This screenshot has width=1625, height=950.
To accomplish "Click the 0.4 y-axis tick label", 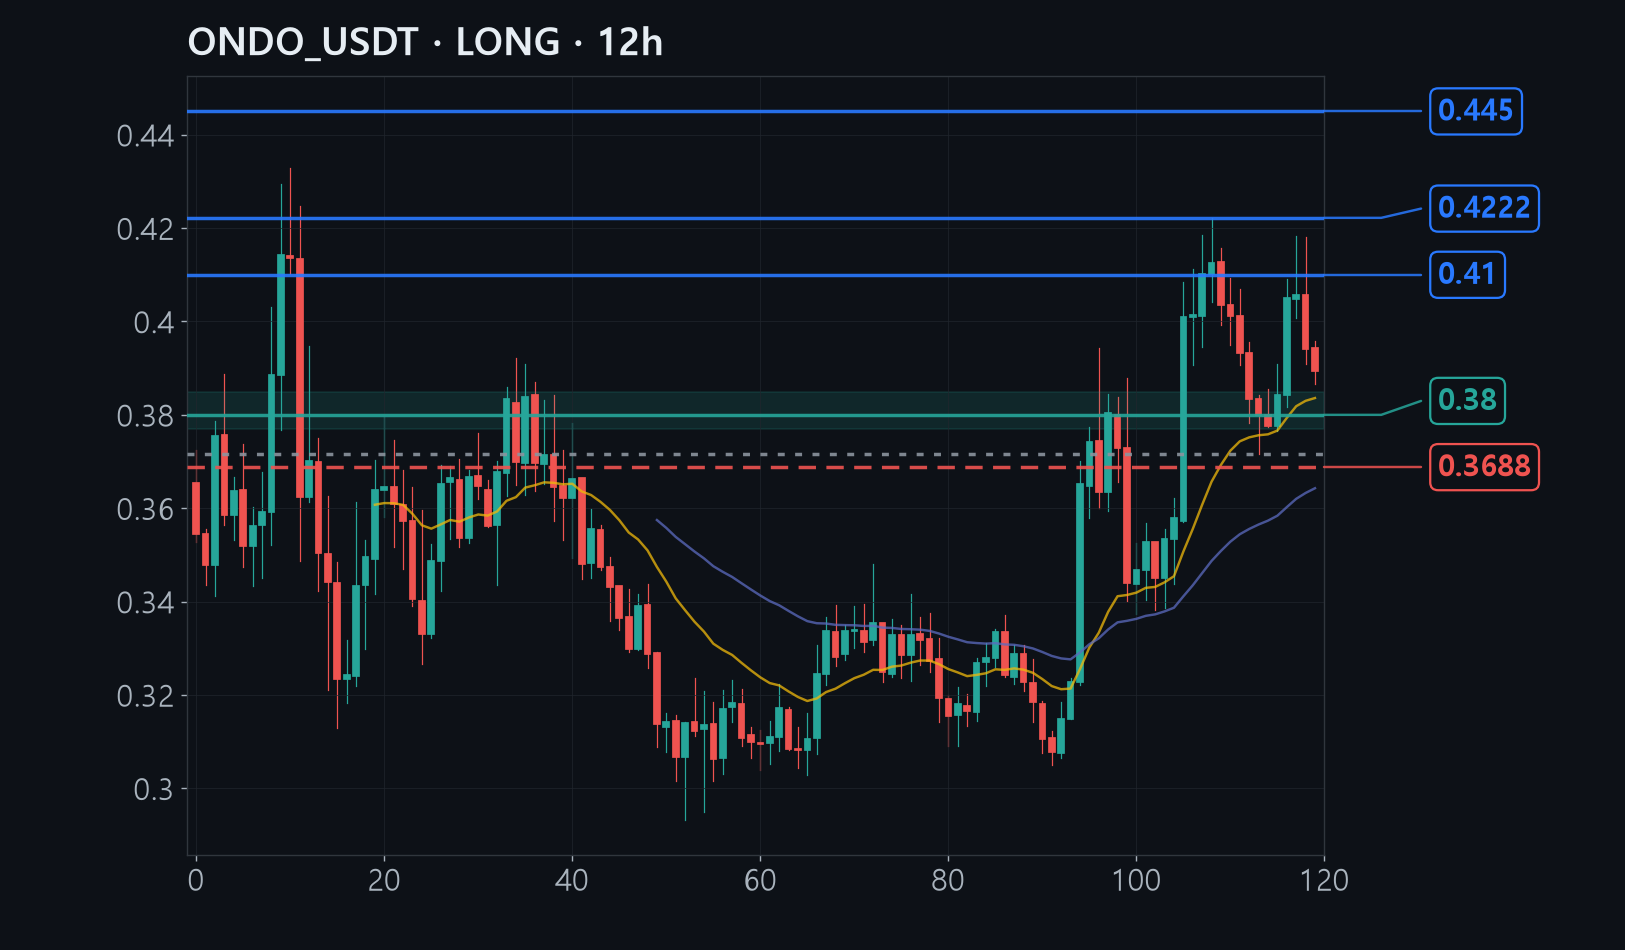I will [154, 322].
